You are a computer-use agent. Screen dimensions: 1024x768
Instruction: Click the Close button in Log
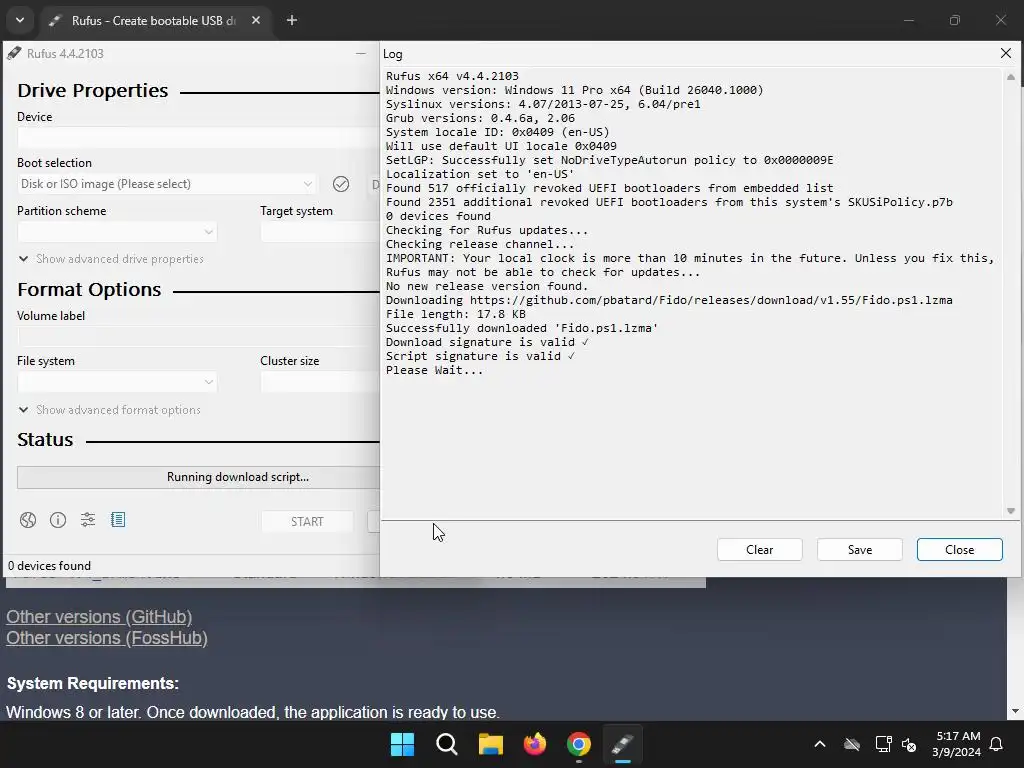959,550
